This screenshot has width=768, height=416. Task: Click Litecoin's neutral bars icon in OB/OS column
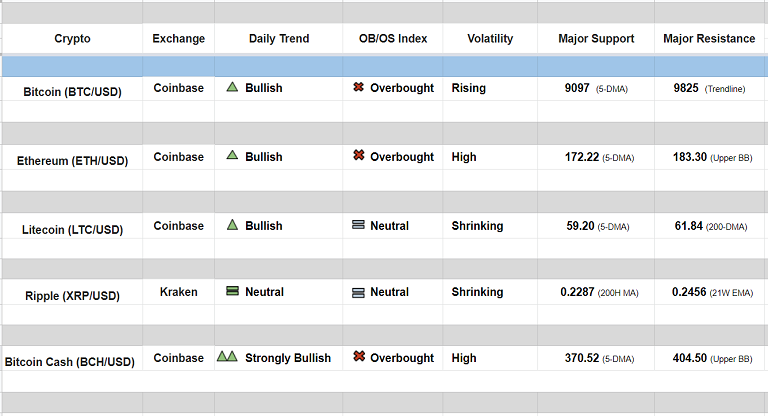coord(358,226)
